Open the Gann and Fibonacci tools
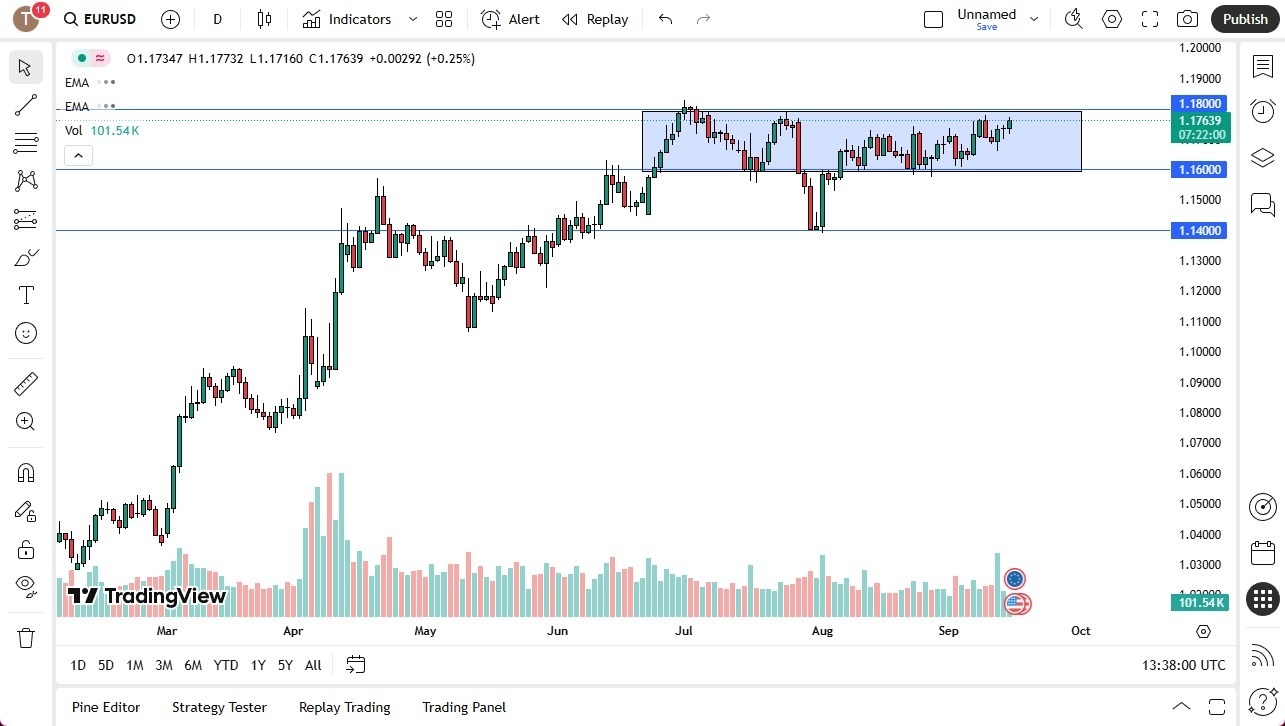The height and width of the screenshot is (726, 1285). (x=25, y=142)
